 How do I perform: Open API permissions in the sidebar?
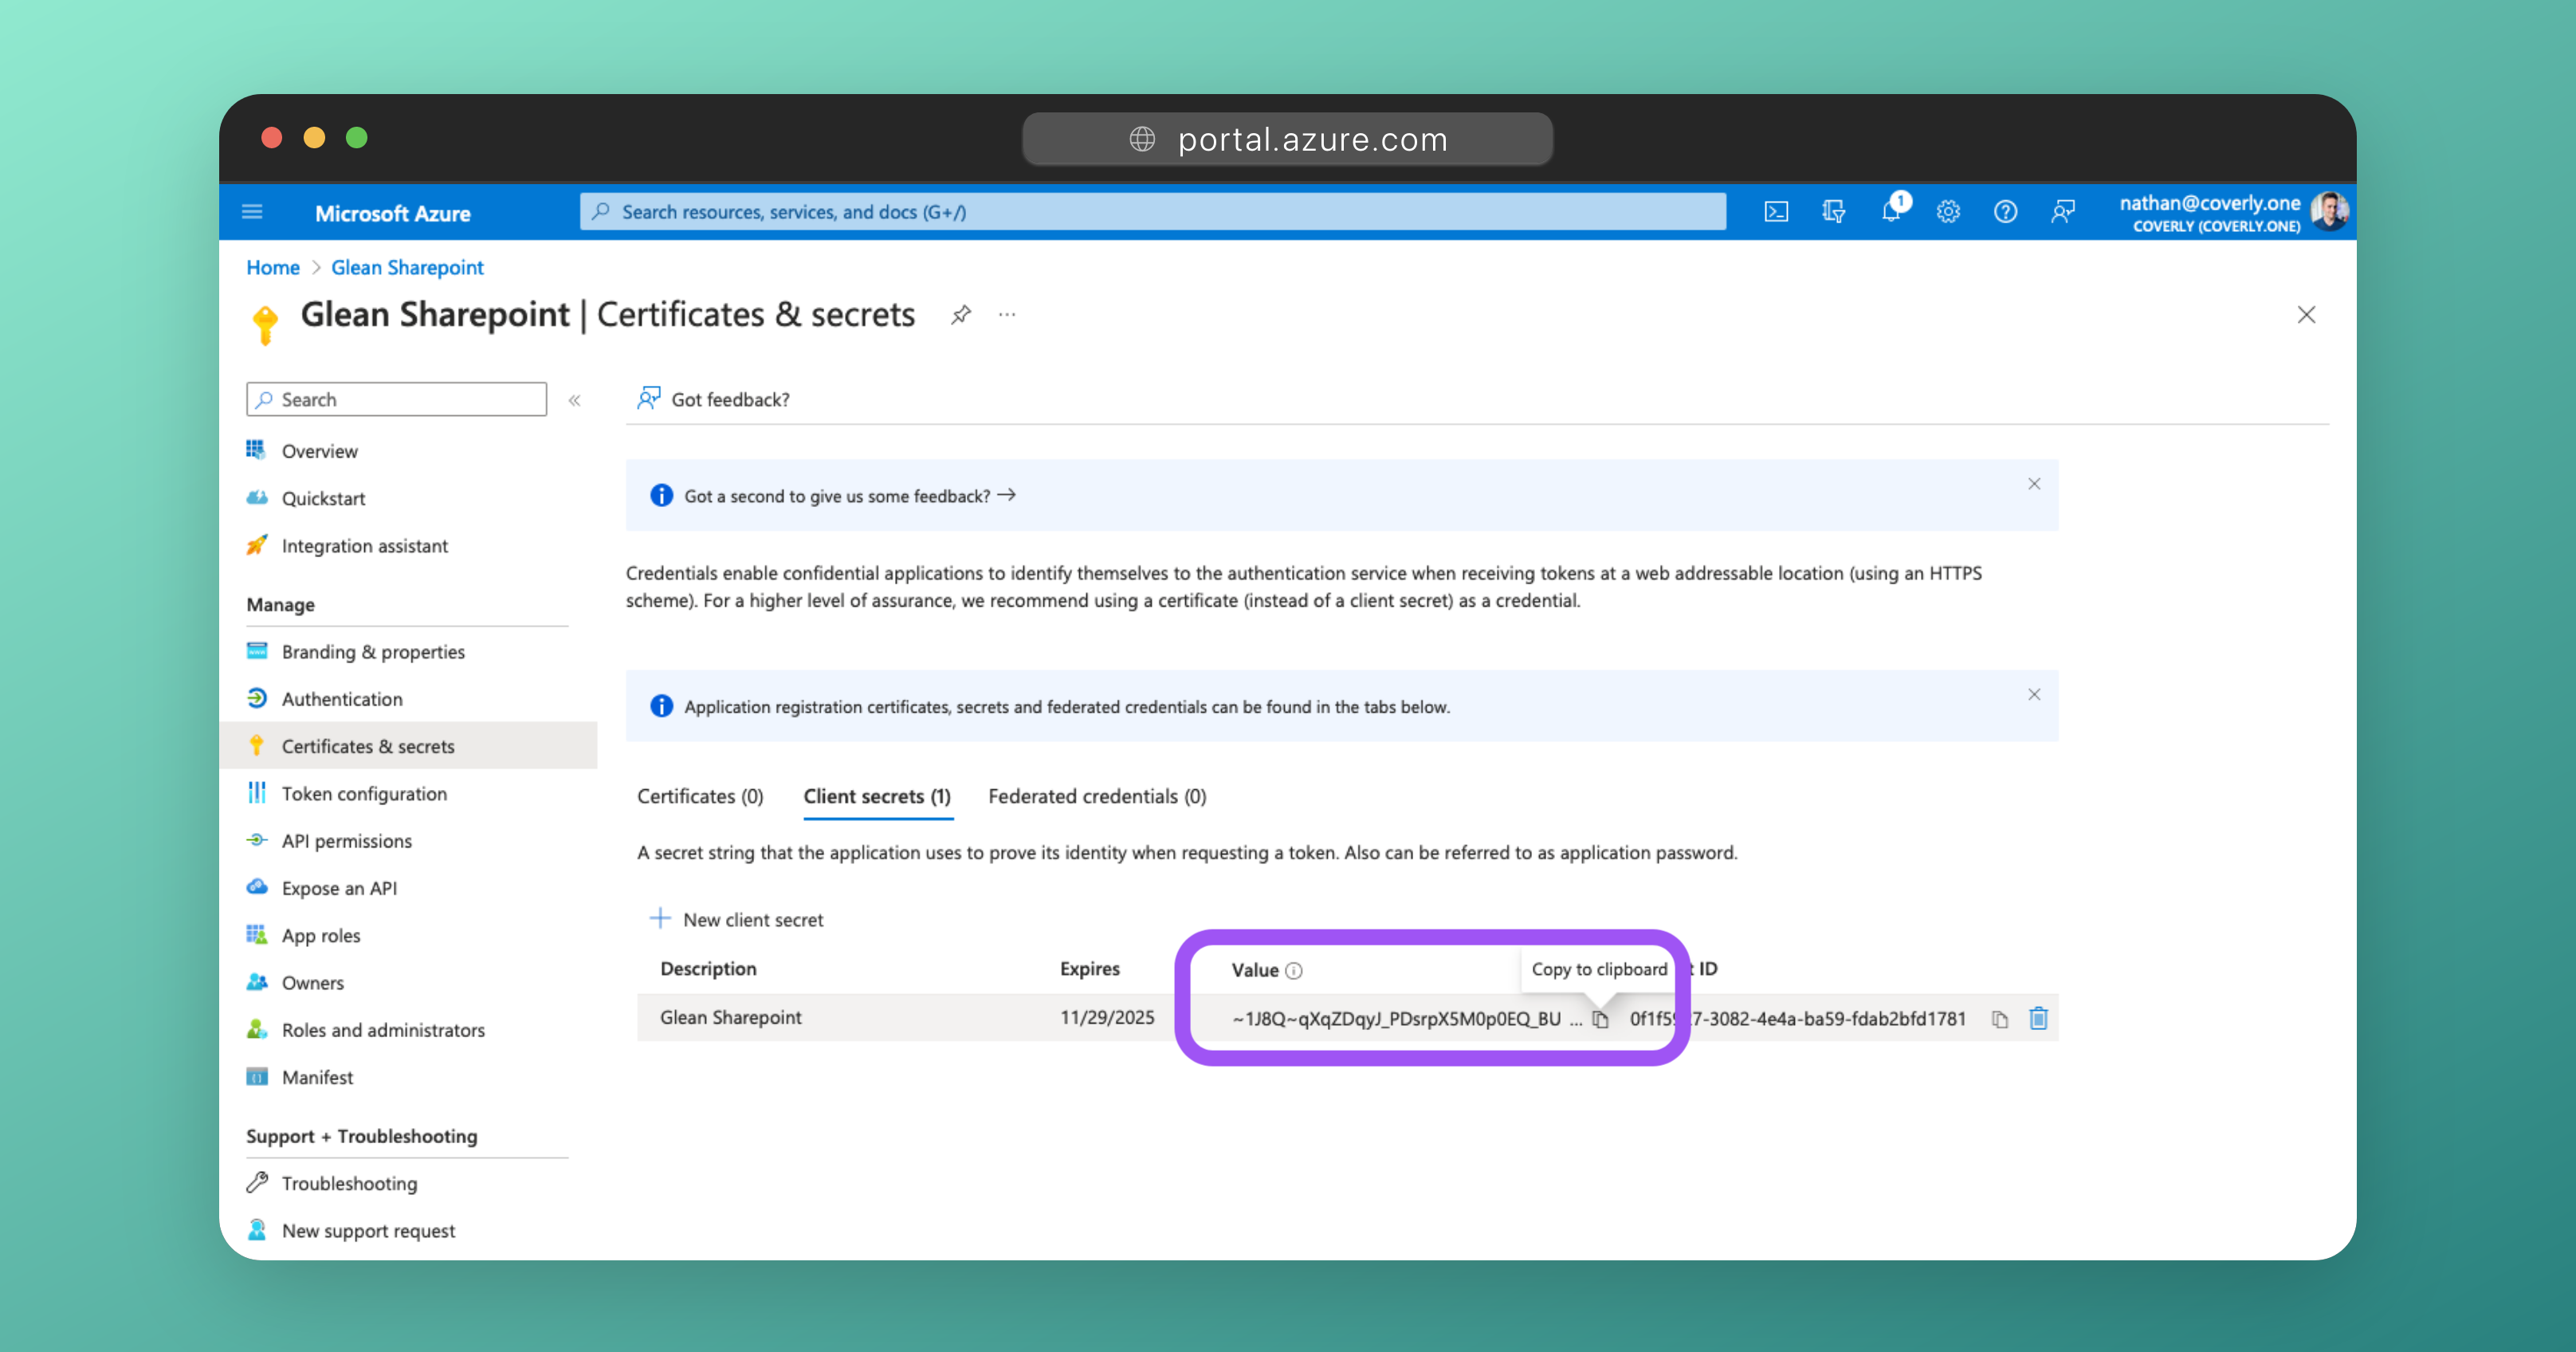(x=346, y=841)
